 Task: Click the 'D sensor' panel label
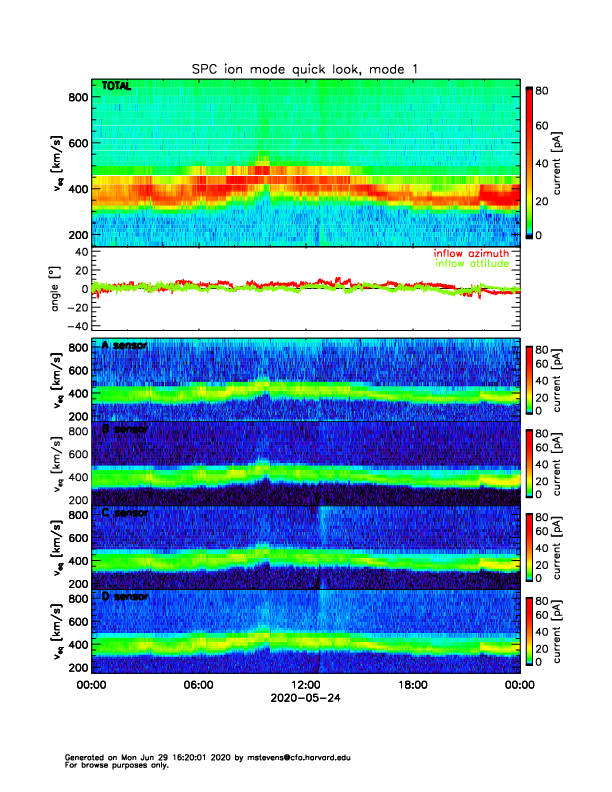(x=124, y=597)
